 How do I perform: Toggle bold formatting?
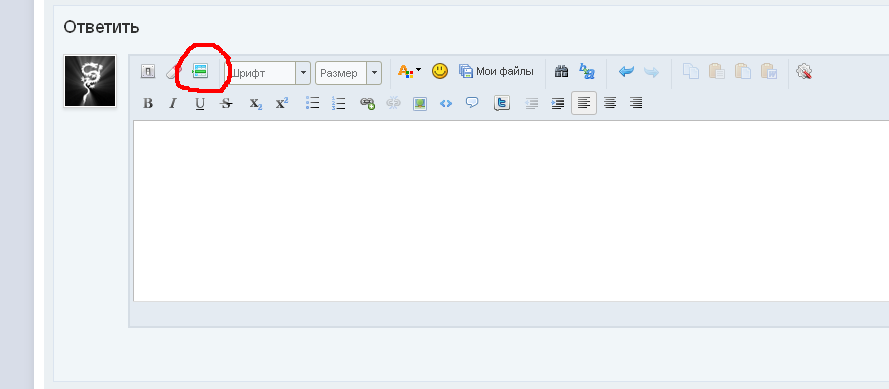tap(147, 103)
